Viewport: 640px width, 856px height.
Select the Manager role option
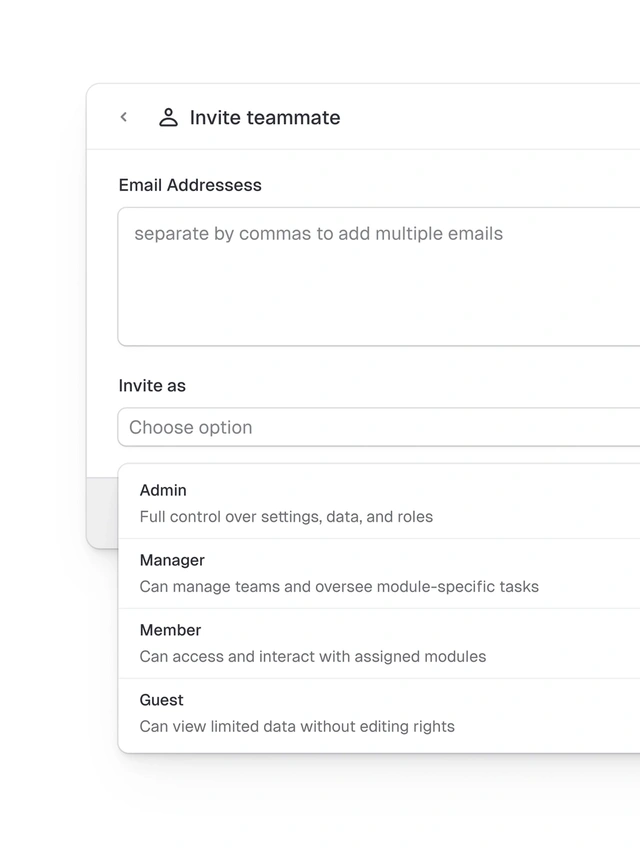tap(379, 573)
